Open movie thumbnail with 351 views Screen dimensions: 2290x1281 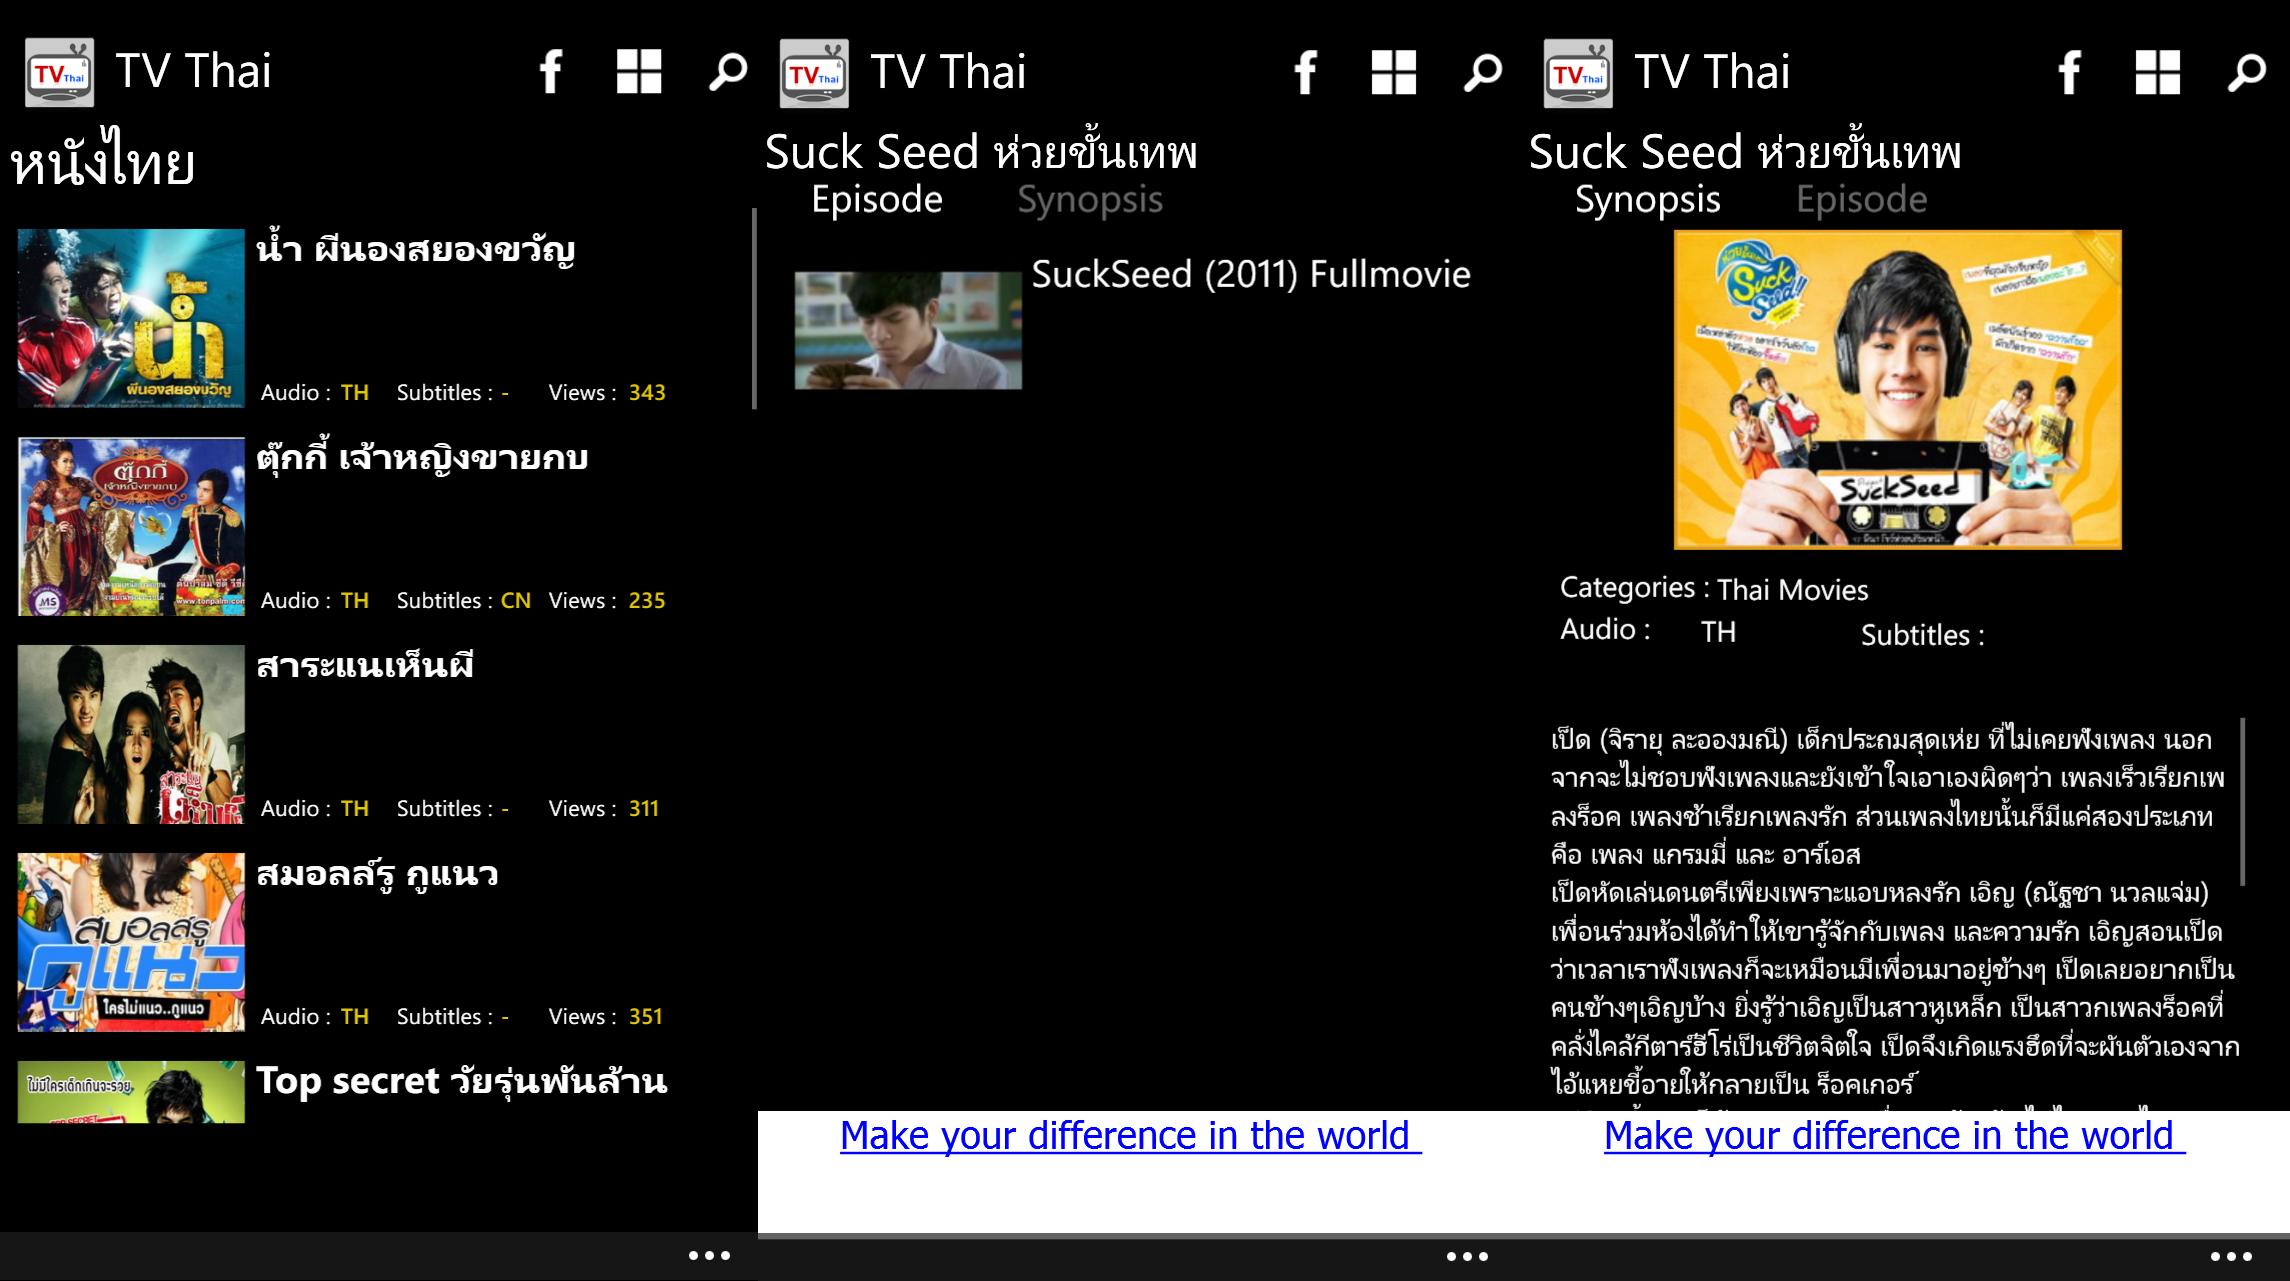[131, 942]
